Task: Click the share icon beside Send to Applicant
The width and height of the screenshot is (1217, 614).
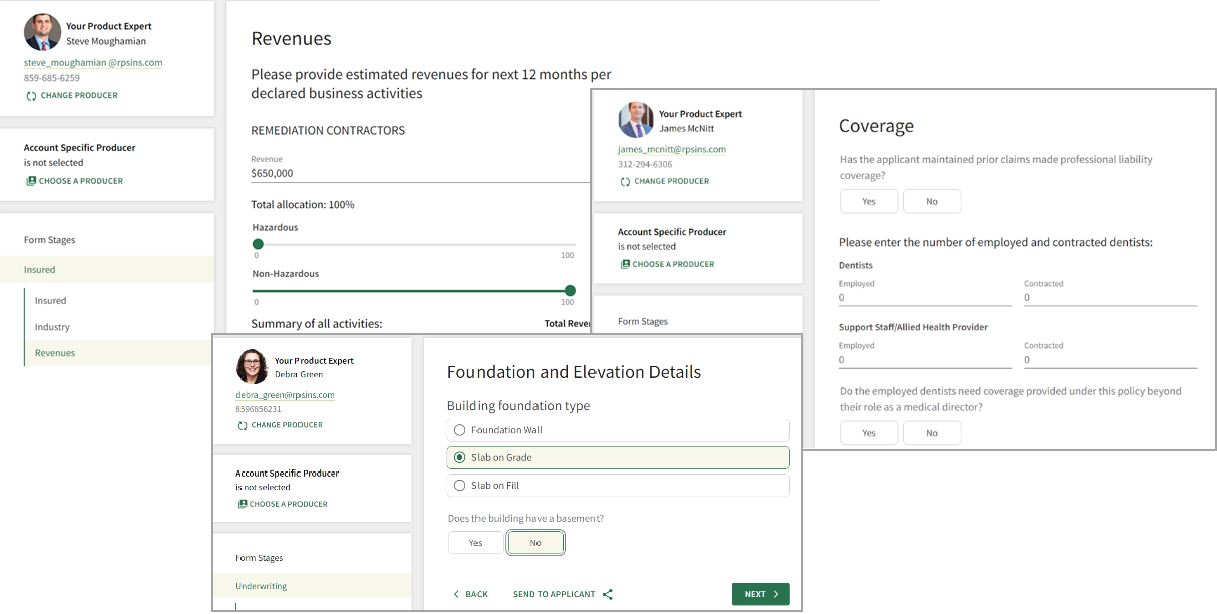Action: click(x=608, y=594)
